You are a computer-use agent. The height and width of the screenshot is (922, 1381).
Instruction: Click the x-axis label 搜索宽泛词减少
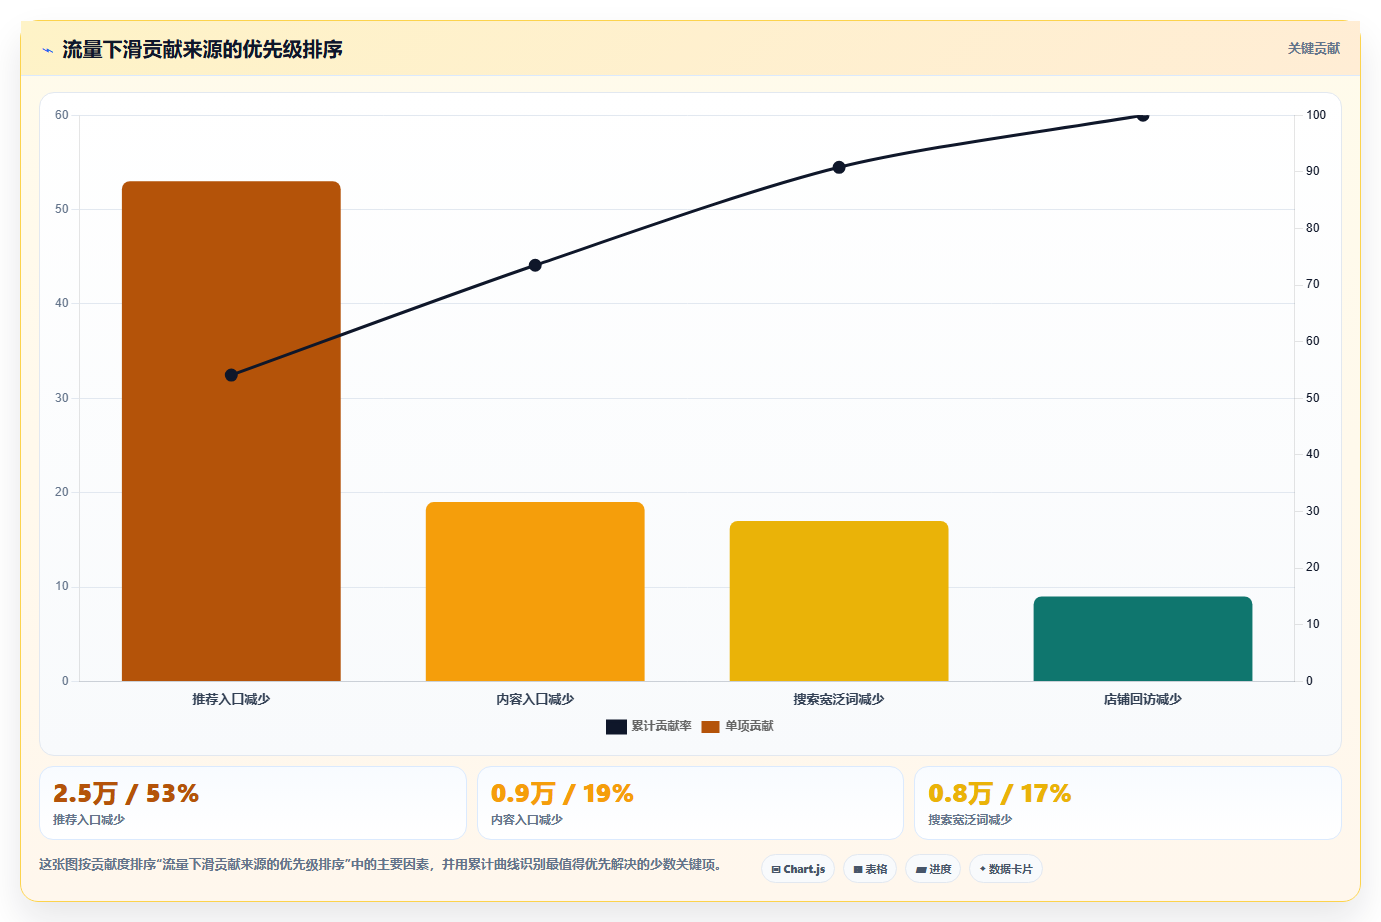click(839, 699)
